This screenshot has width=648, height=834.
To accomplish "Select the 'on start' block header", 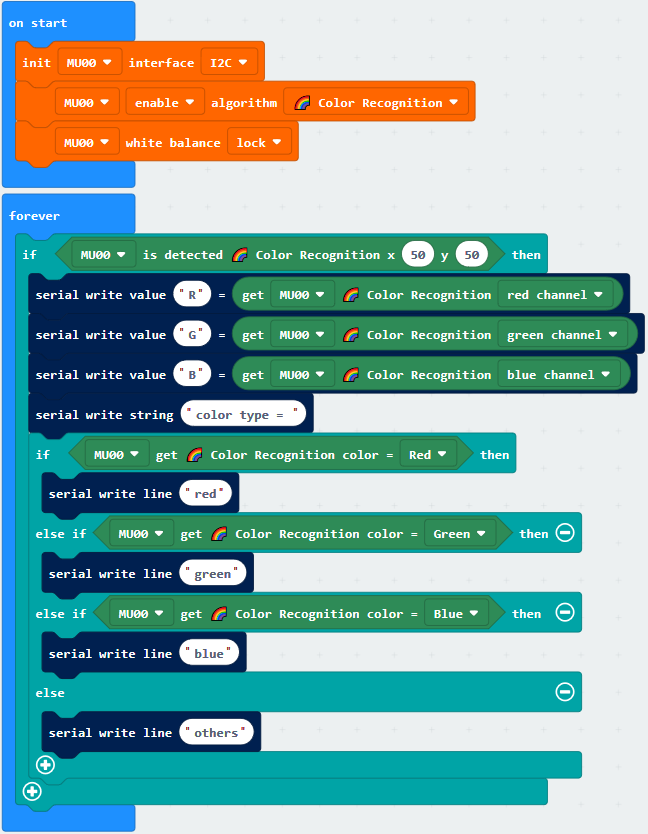I will pos(38,23).
